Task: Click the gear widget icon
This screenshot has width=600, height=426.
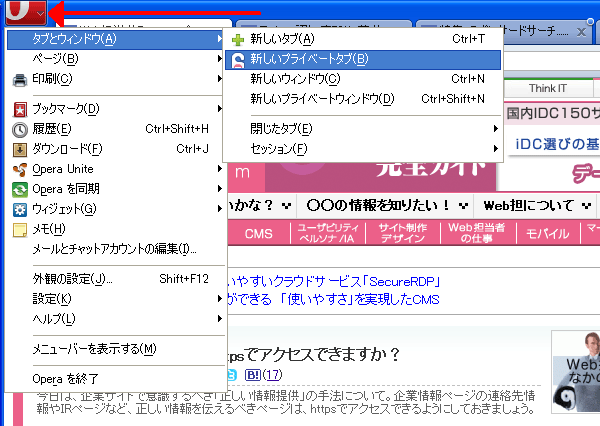Action: 20,209
